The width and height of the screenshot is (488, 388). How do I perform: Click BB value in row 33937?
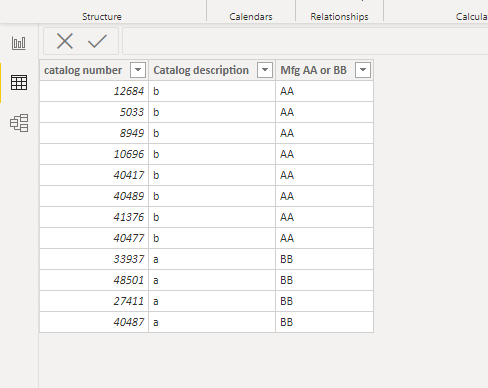[324, 259]
